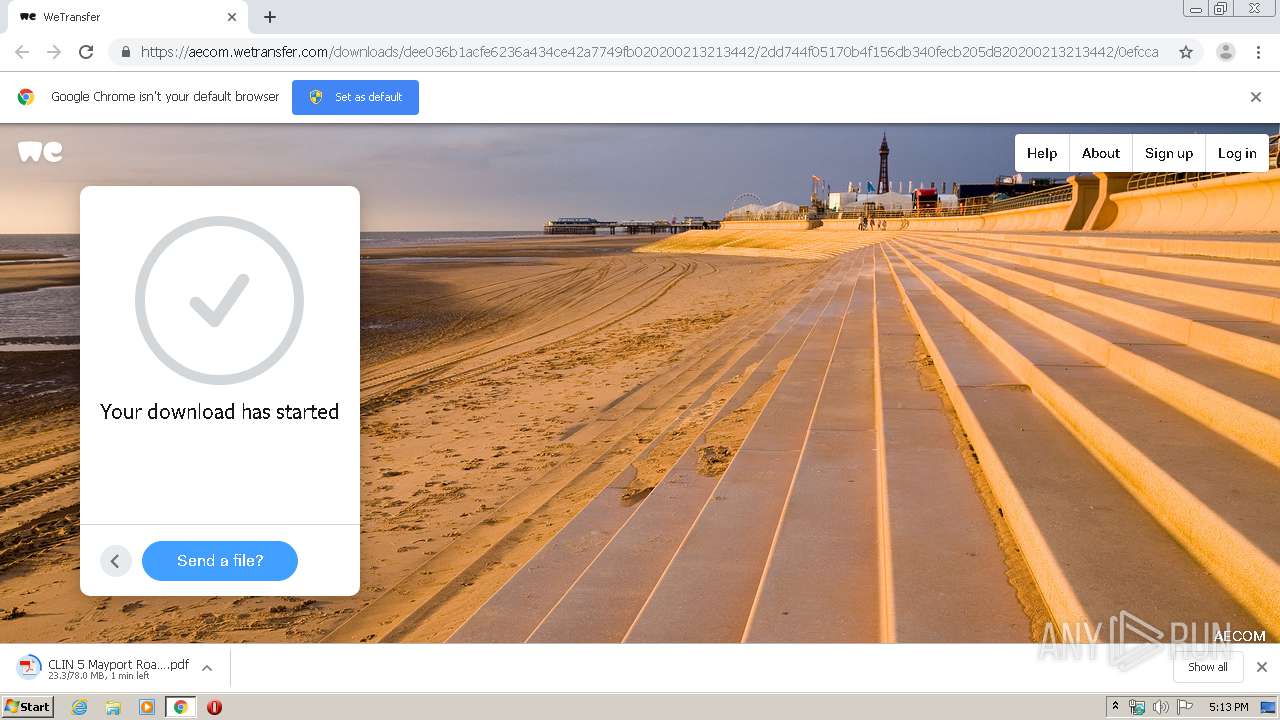Dismiss the default browser notification bar
Screen dimensions: 1280x720
1256,97
